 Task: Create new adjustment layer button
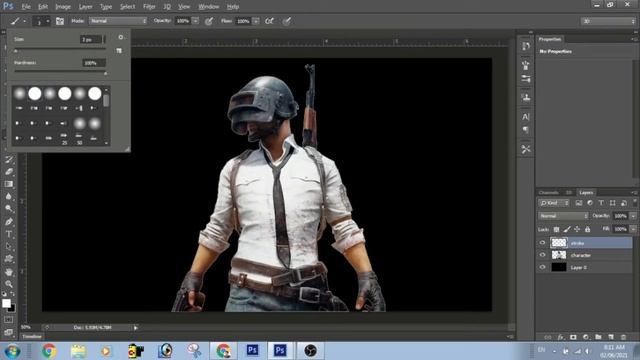point(586,337)
